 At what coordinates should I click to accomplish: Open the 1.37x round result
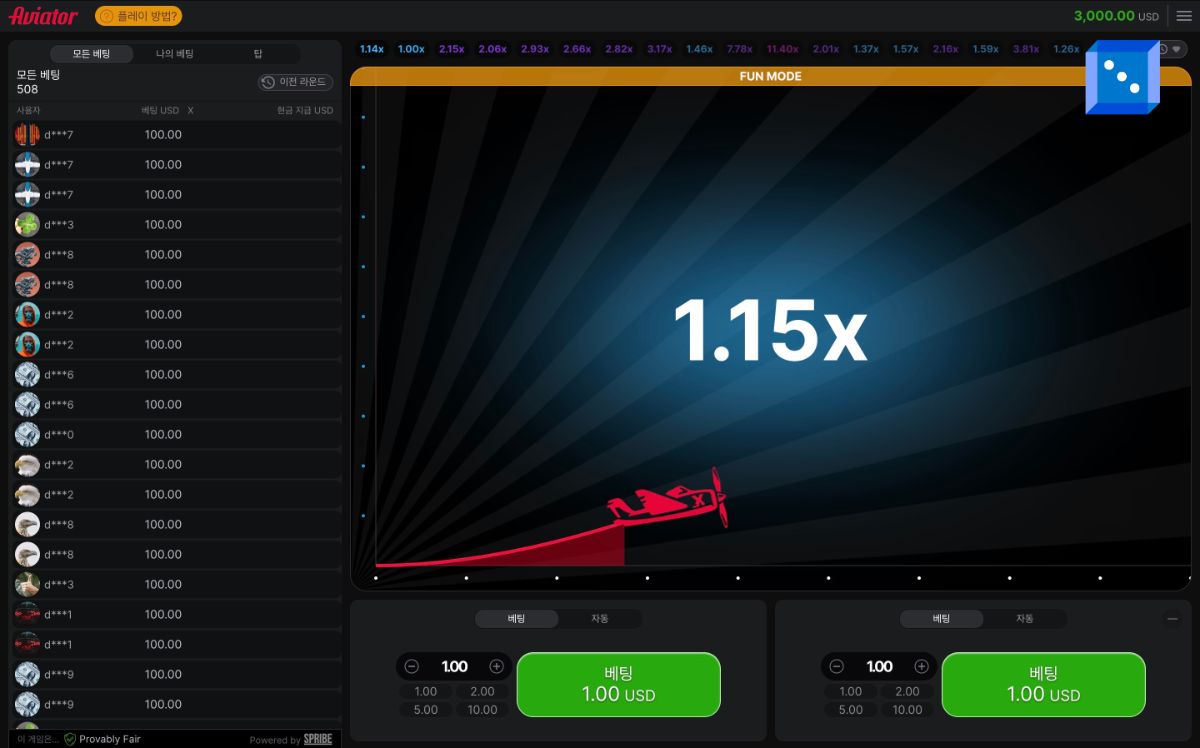tap(866, 49)
